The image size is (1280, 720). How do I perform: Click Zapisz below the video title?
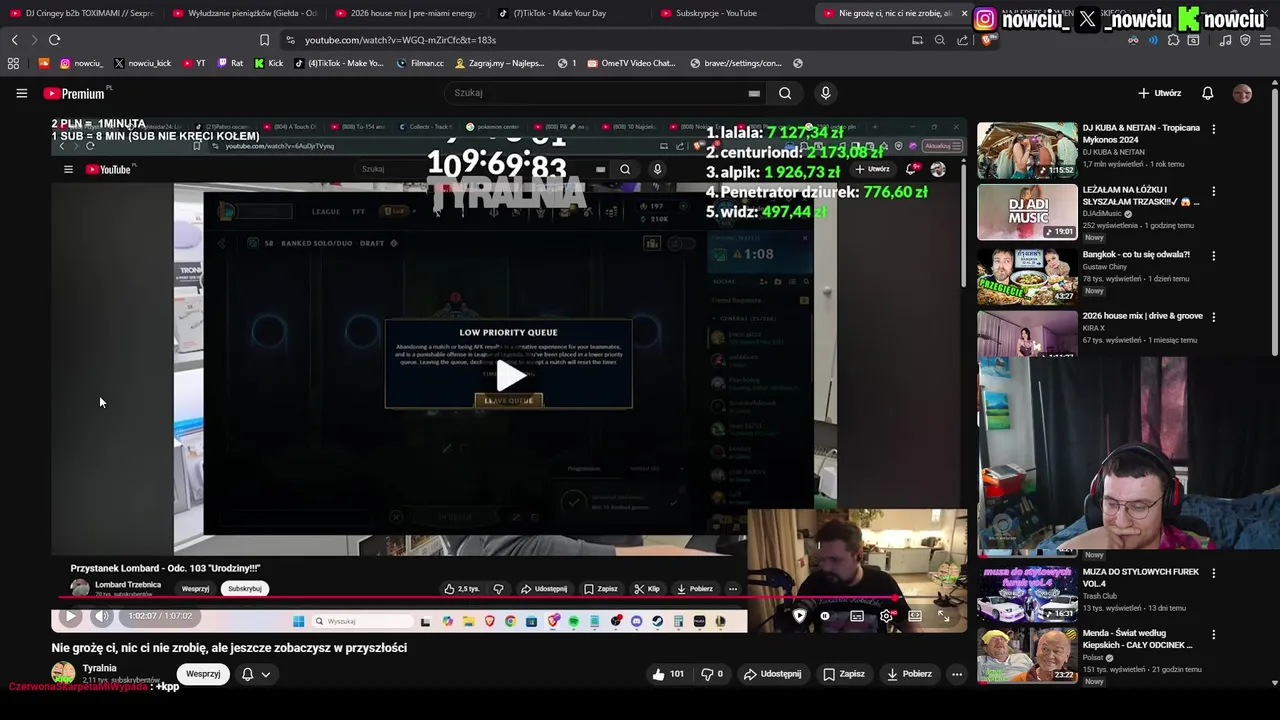click(844, 674)
